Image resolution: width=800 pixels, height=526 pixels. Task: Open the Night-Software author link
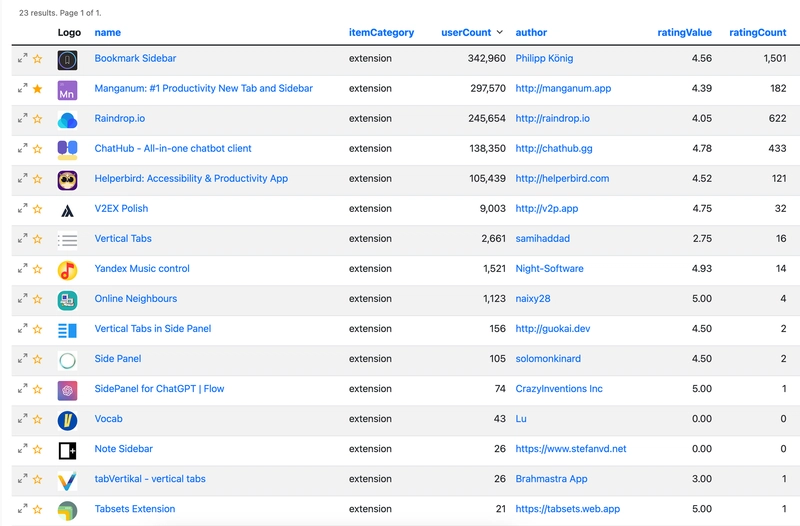click(549, 268)
